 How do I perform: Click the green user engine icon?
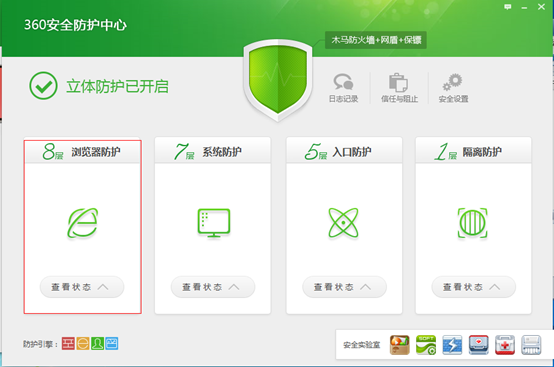click(x=98, y=343)
